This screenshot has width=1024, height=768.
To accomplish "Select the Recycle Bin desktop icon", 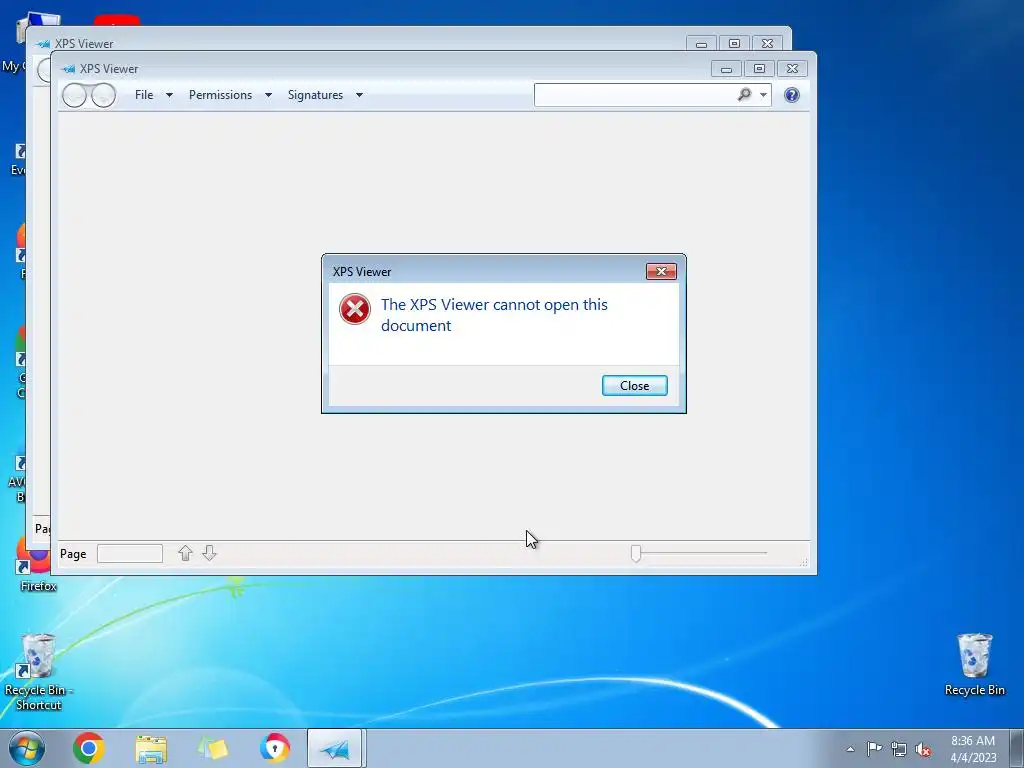I will point(974,665).
